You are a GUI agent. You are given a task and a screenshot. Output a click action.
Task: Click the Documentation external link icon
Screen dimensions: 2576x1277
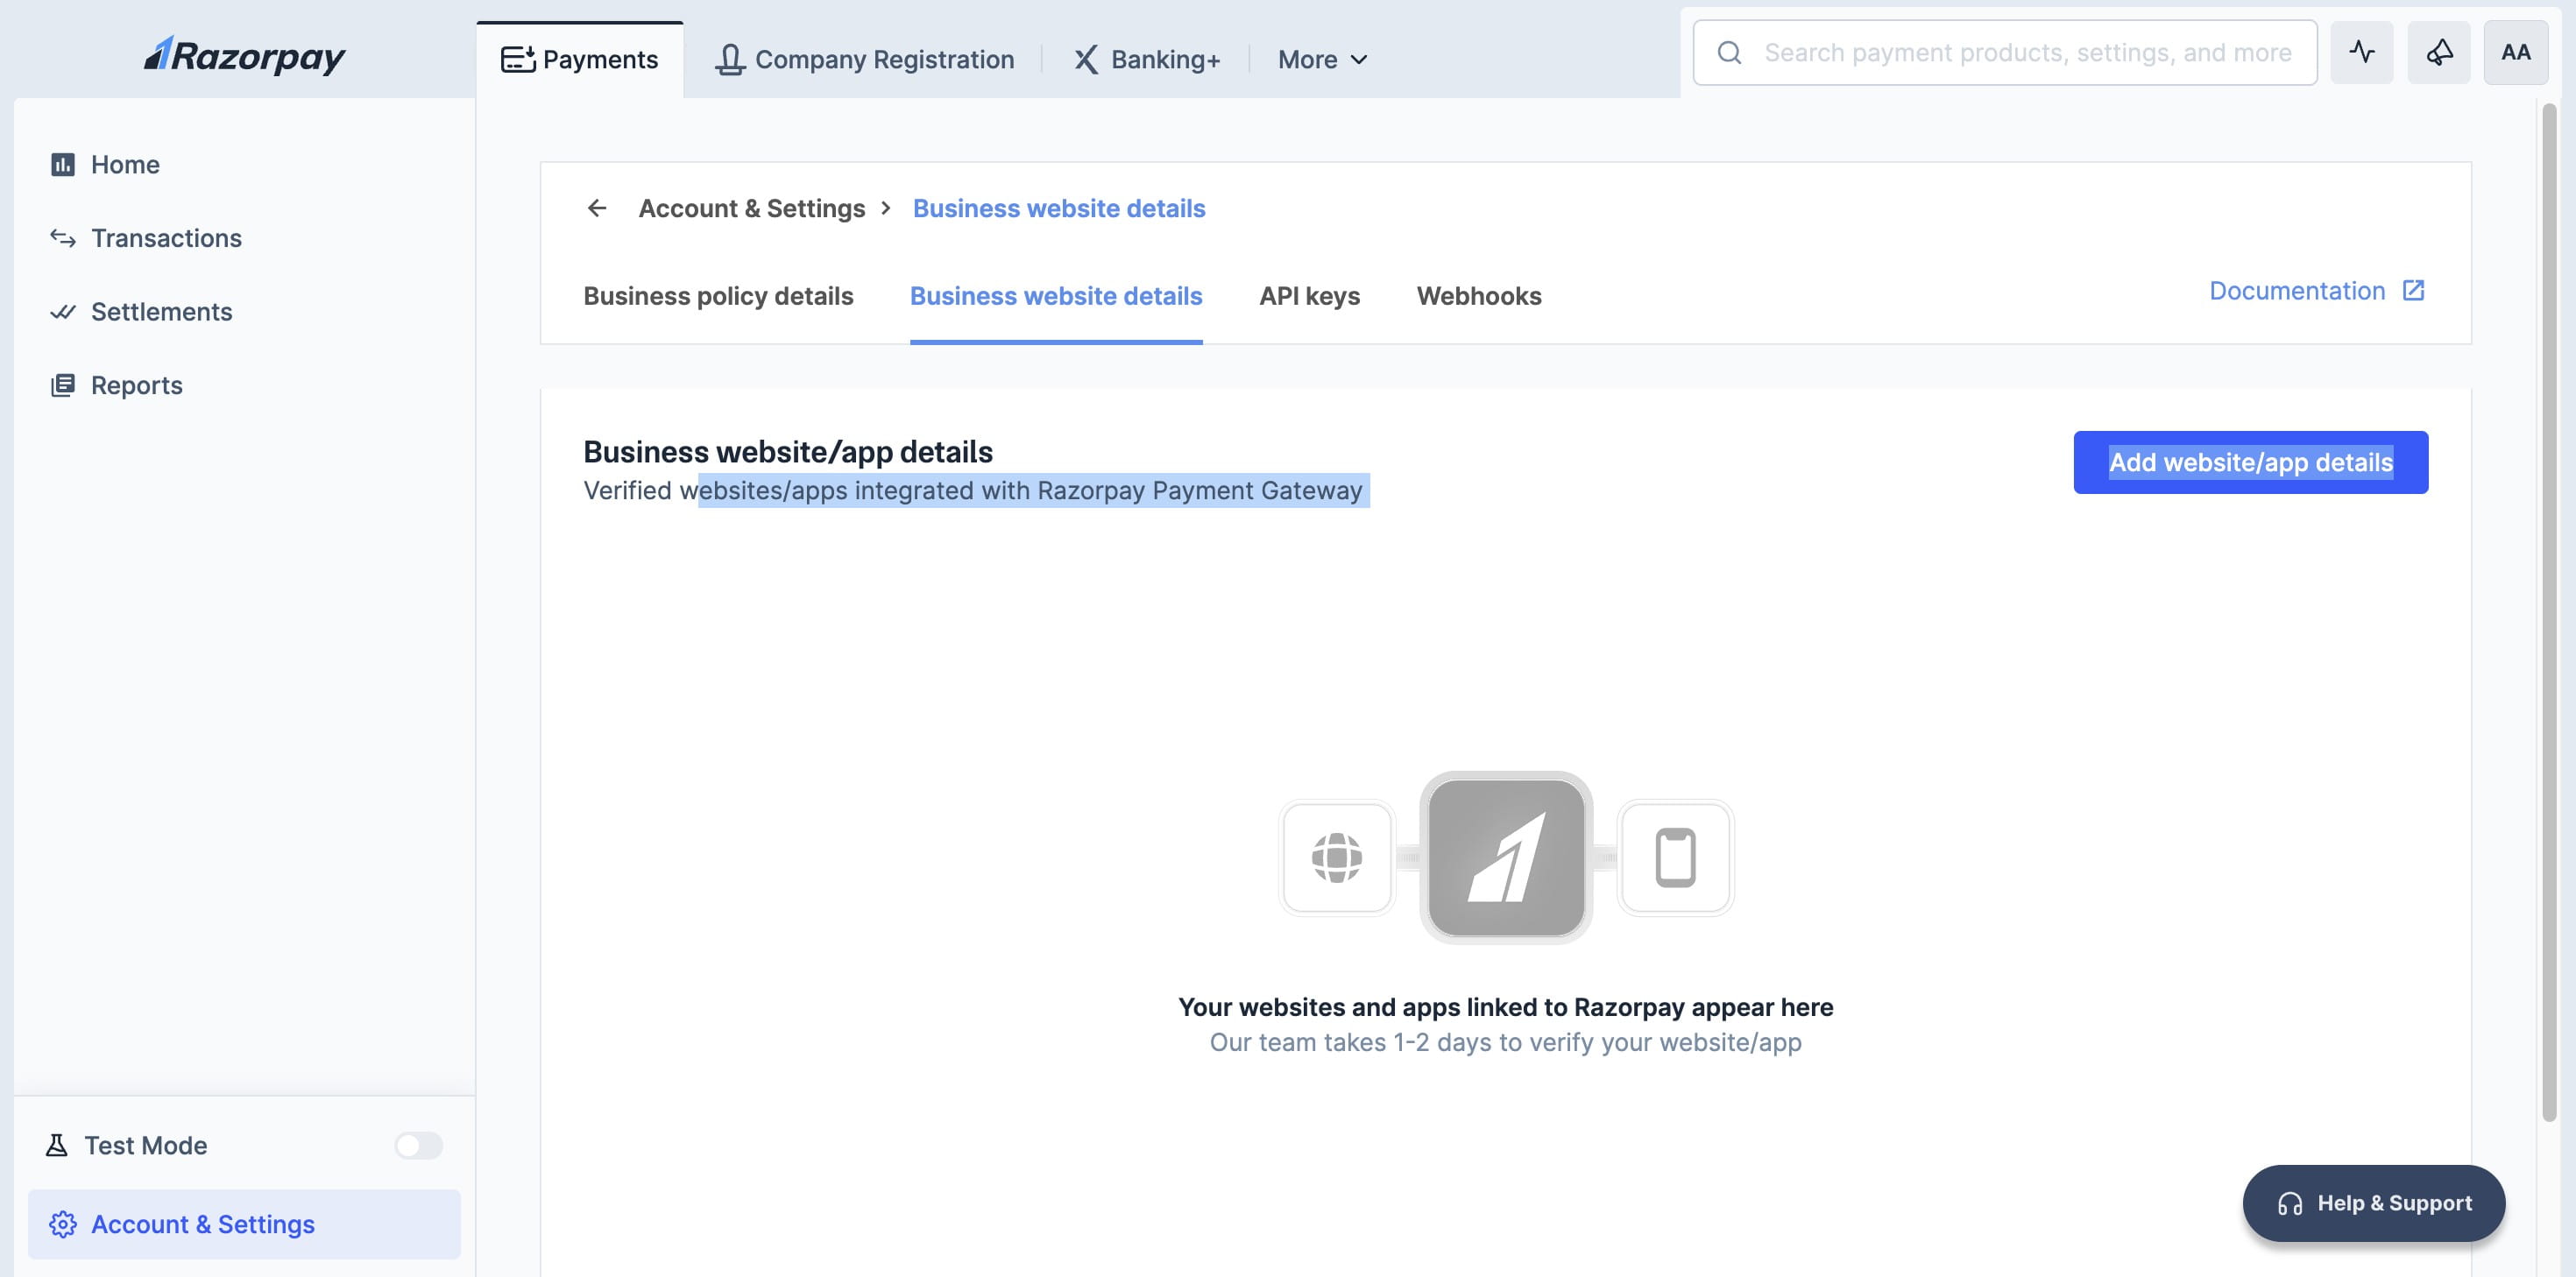[2413, 291]
